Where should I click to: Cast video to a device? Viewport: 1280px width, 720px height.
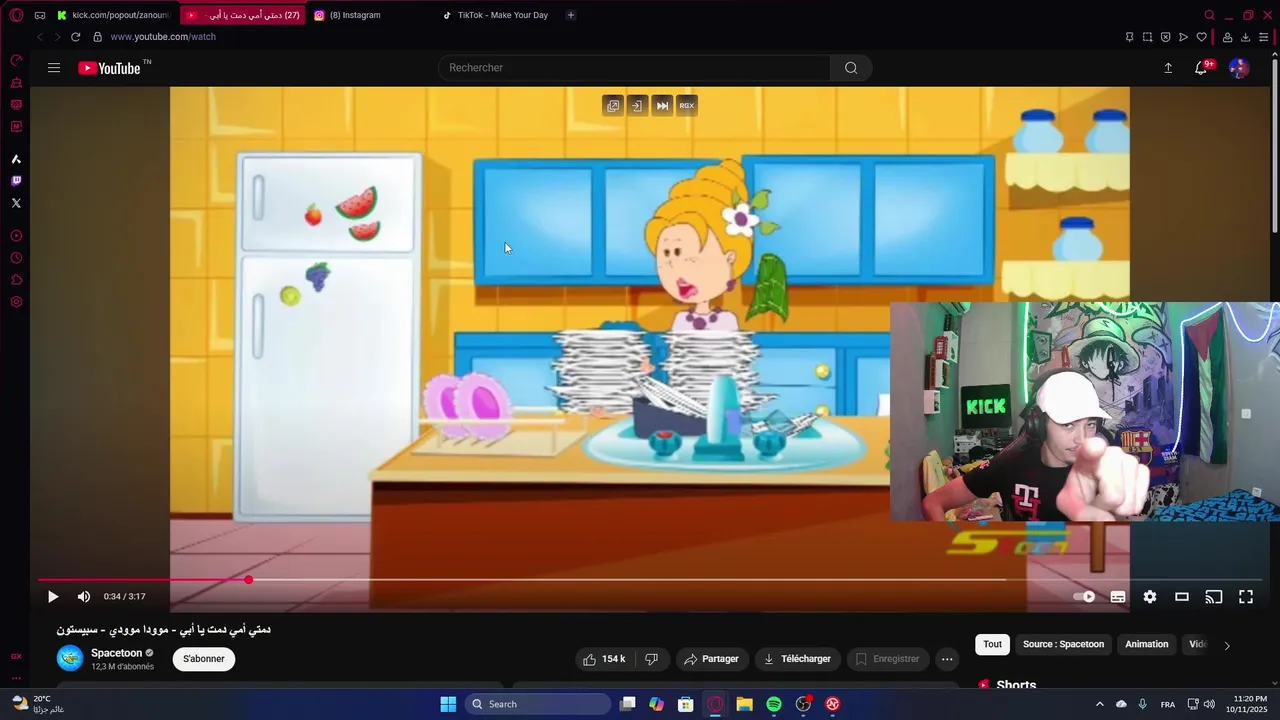(1214, 597)
